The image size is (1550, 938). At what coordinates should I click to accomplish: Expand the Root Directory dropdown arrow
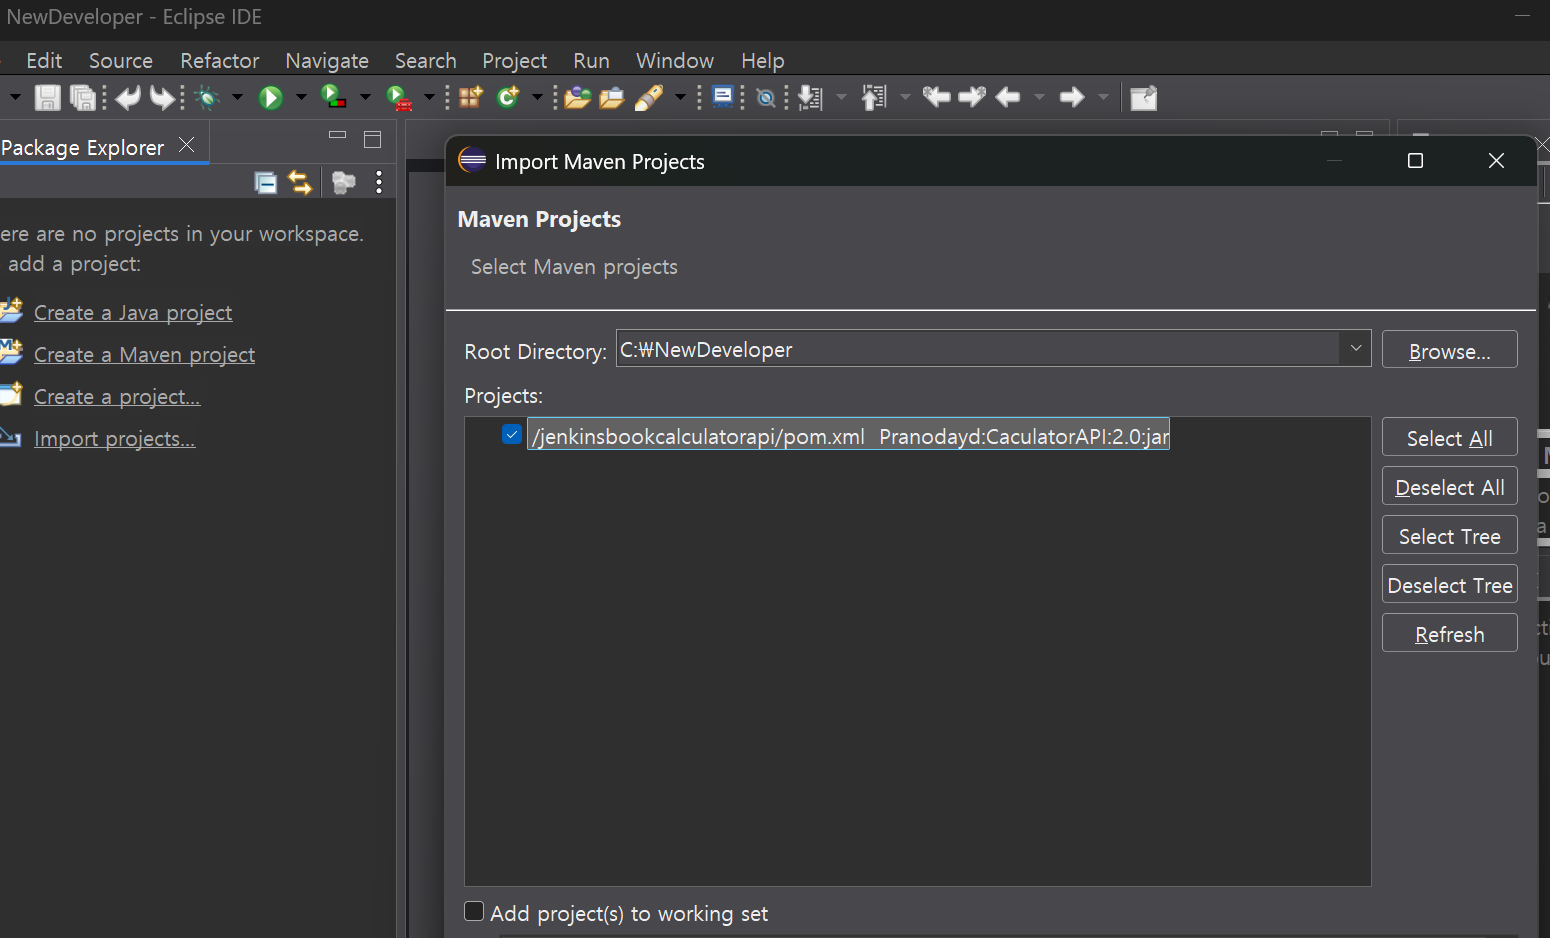1356,348
